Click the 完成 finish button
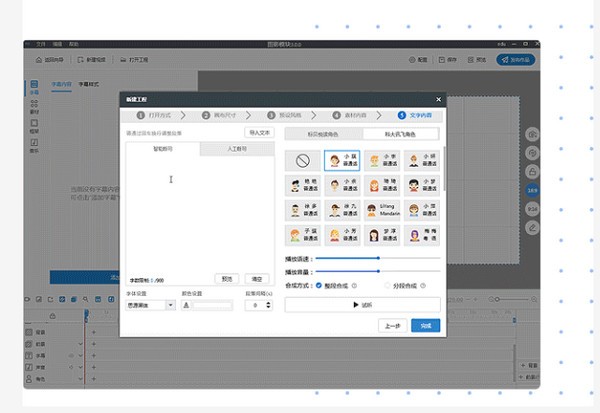This screenshot has width=600, height=413. click(425, 326)
